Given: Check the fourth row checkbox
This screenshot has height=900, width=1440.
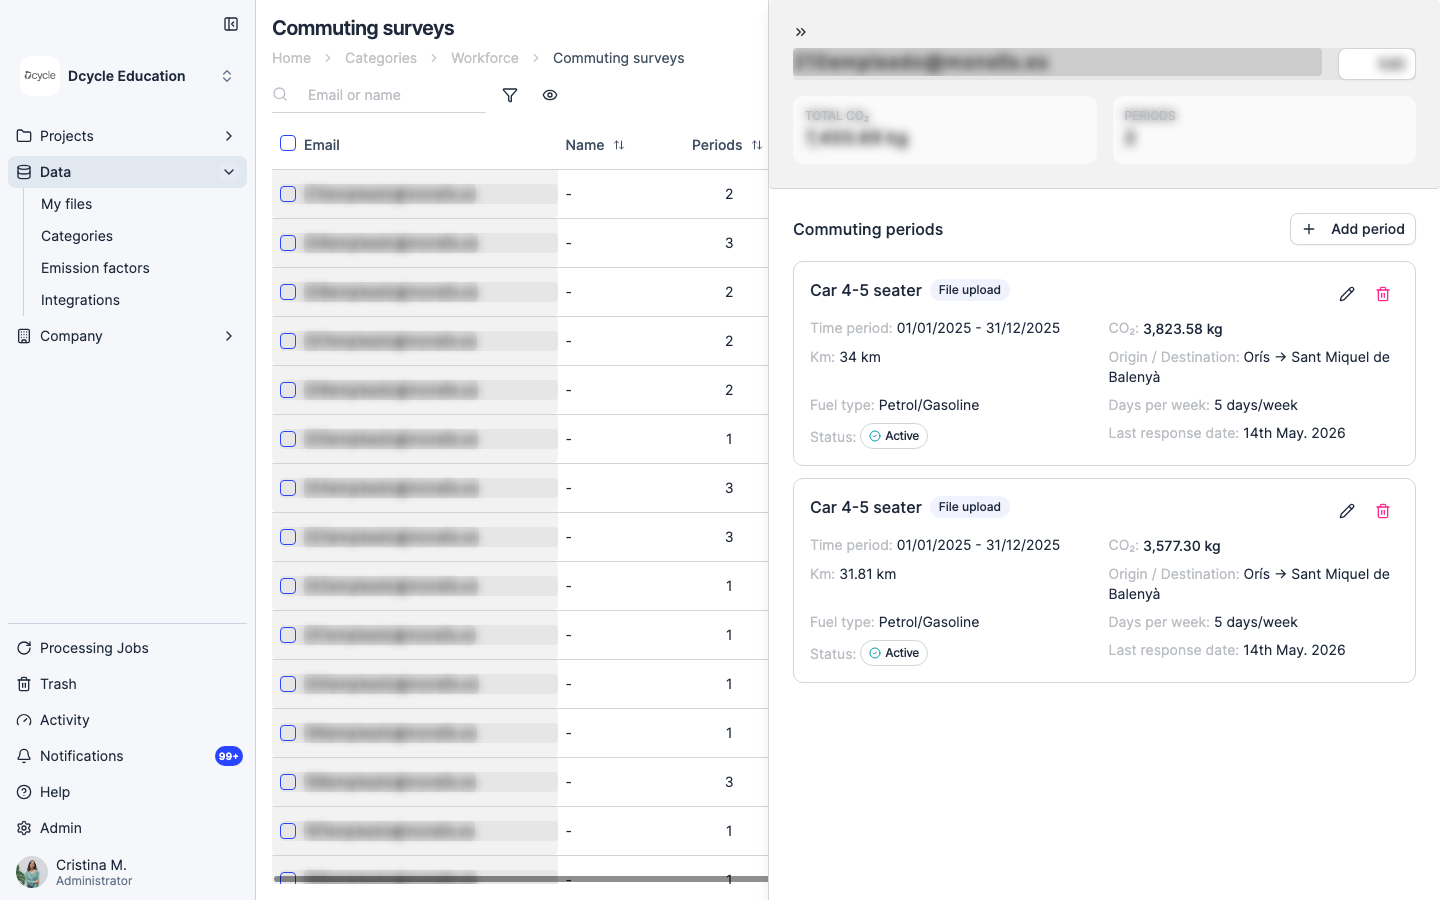Looking at the screenshot, I should click(288, 341).
